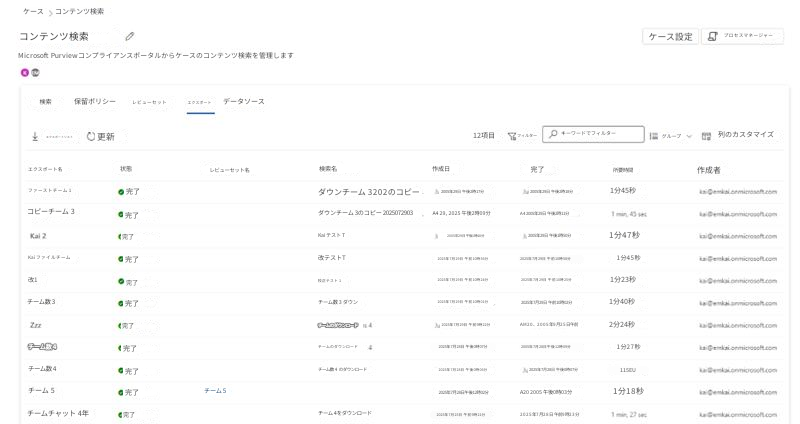The height and width of the screenshot is (424, 800).
Task: Sort by the レビューセット名 column header
Action: [x=230, y=170]
